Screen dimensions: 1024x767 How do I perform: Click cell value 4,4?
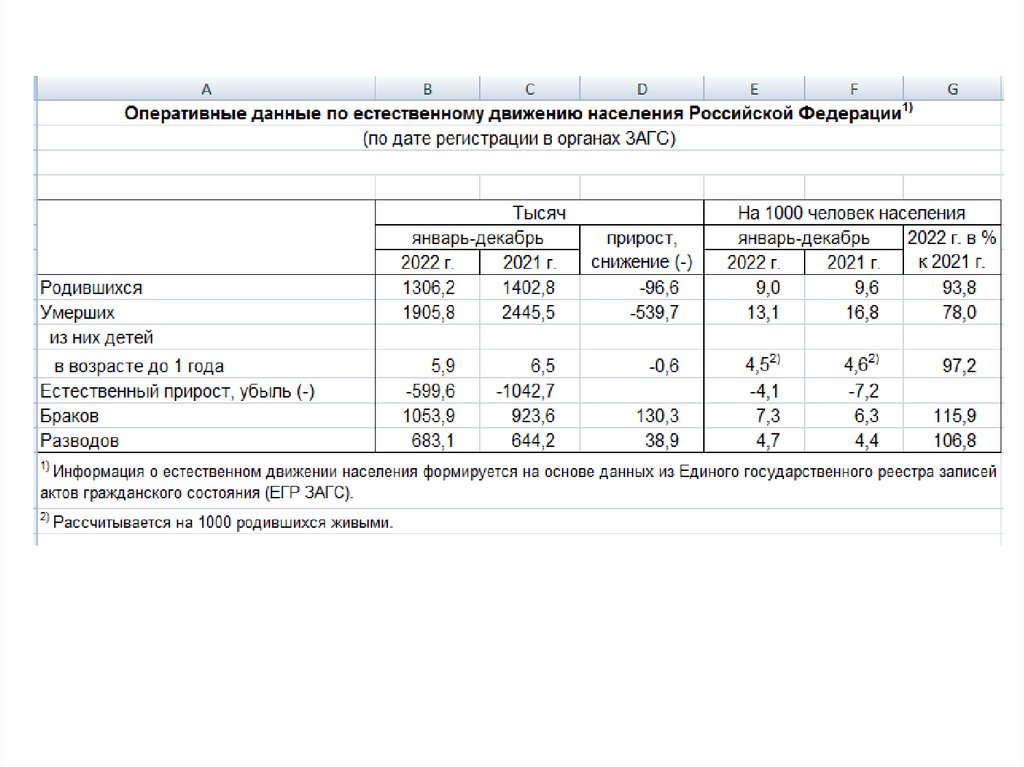point(867,441)
